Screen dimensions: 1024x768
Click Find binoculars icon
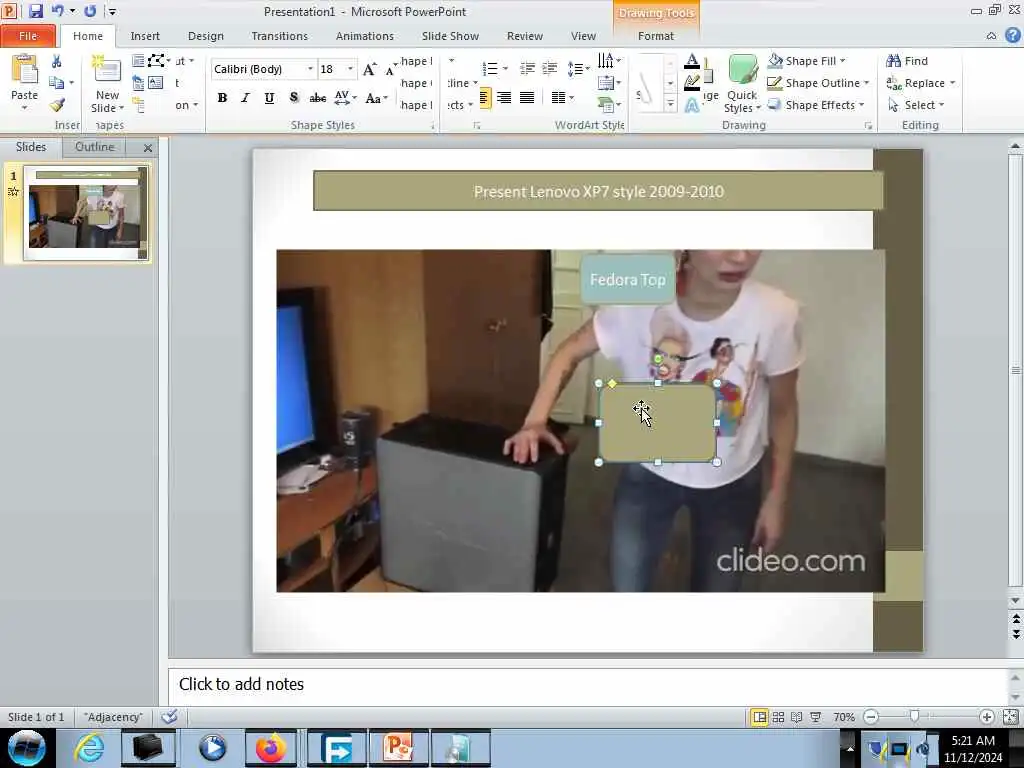893,61
